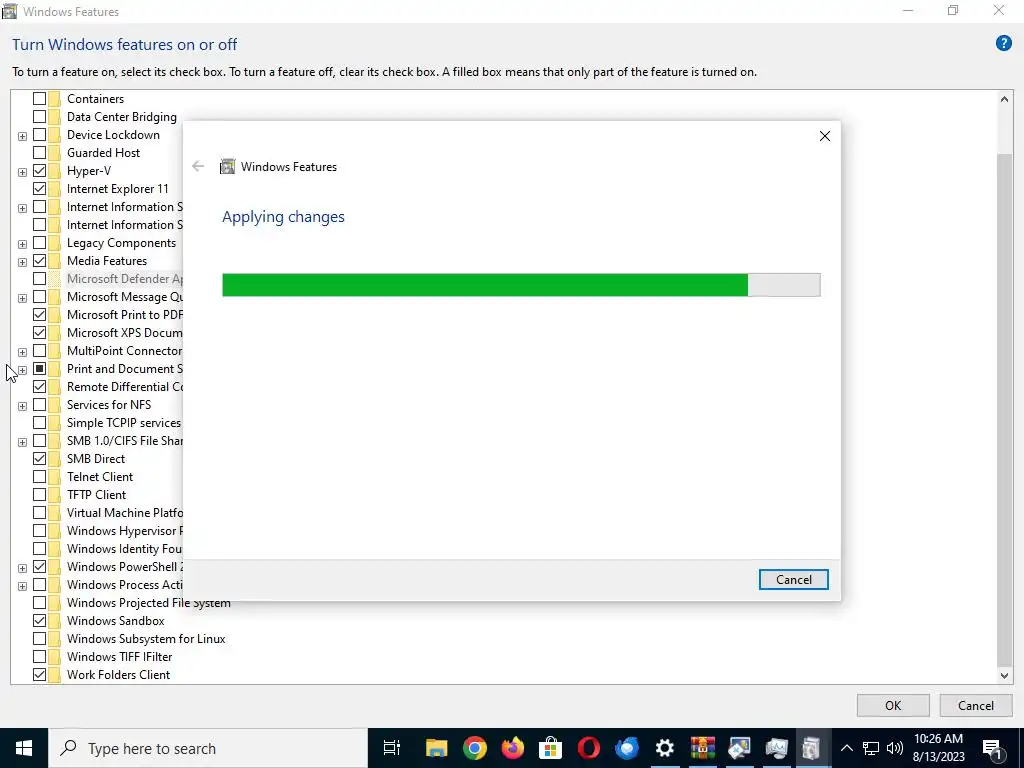Click the Task View icon

click(392, 748)
